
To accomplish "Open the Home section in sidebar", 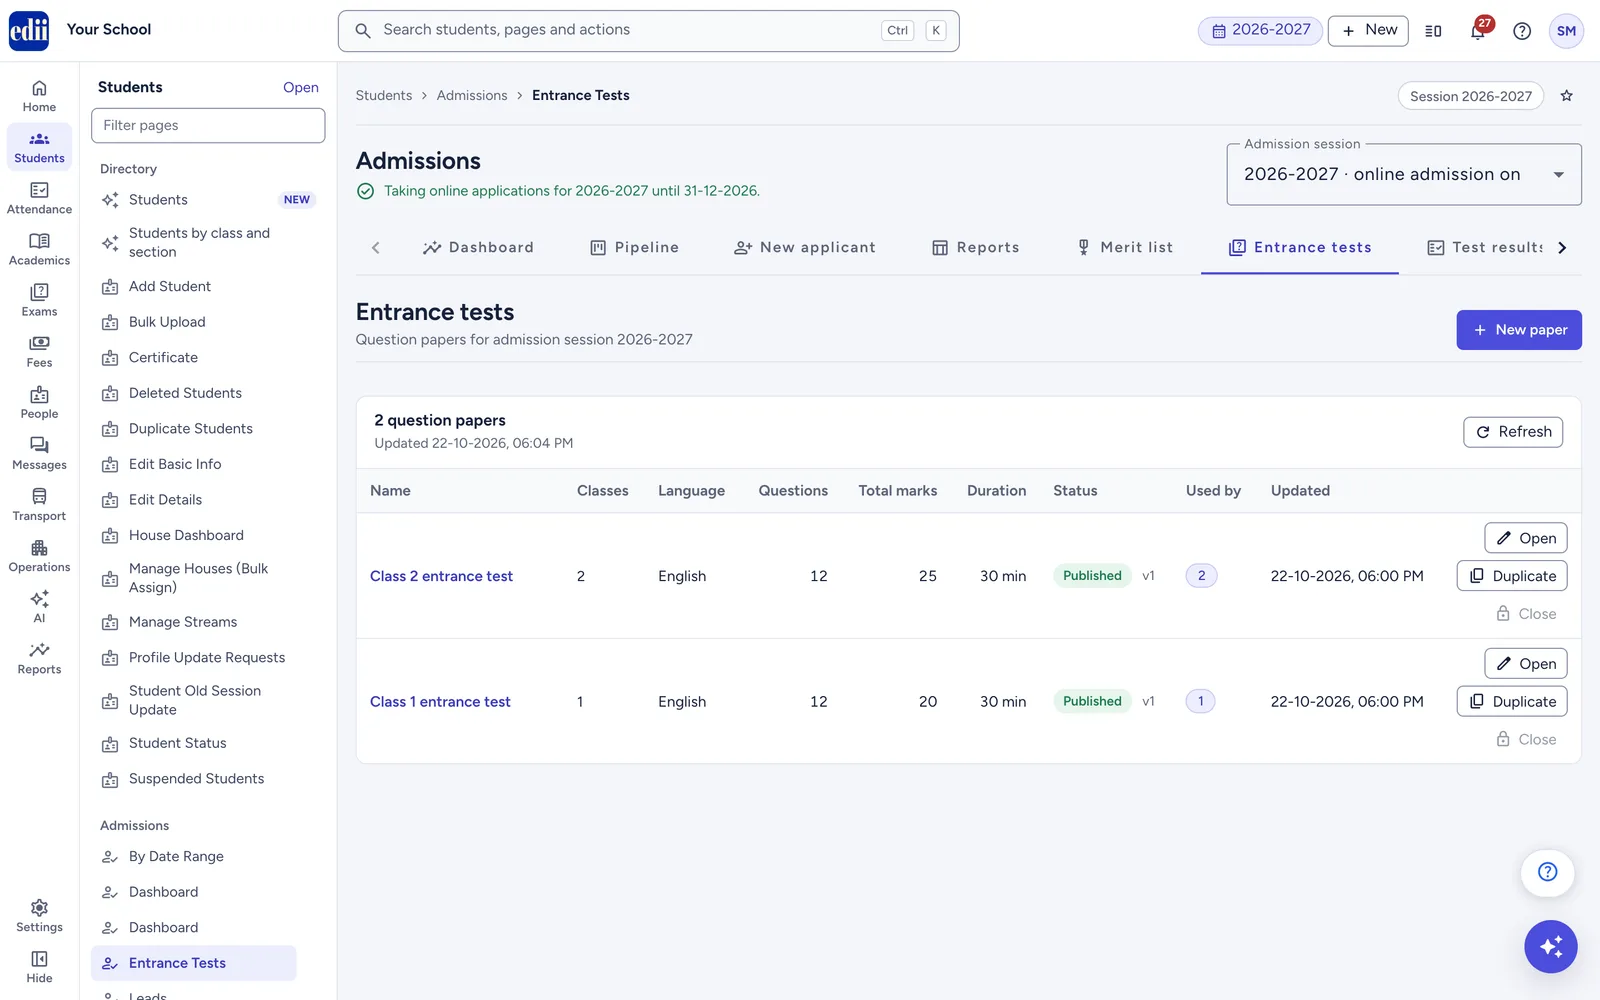I will click(x=39, y=96).
